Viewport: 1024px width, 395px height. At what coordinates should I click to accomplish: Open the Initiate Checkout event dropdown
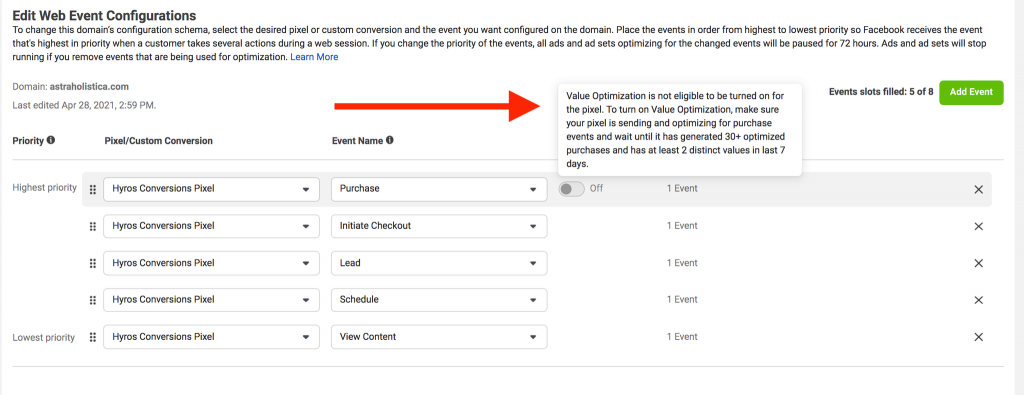click(439, 226)
